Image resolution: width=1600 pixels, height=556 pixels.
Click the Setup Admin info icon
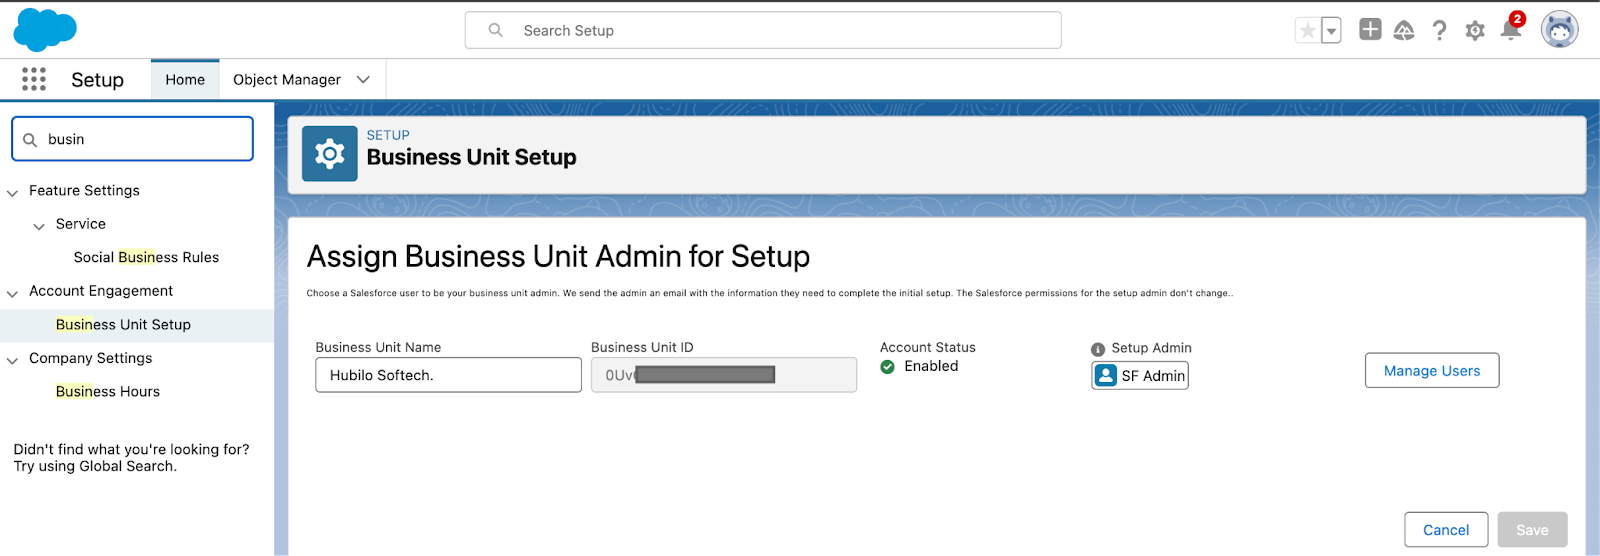1098,349
